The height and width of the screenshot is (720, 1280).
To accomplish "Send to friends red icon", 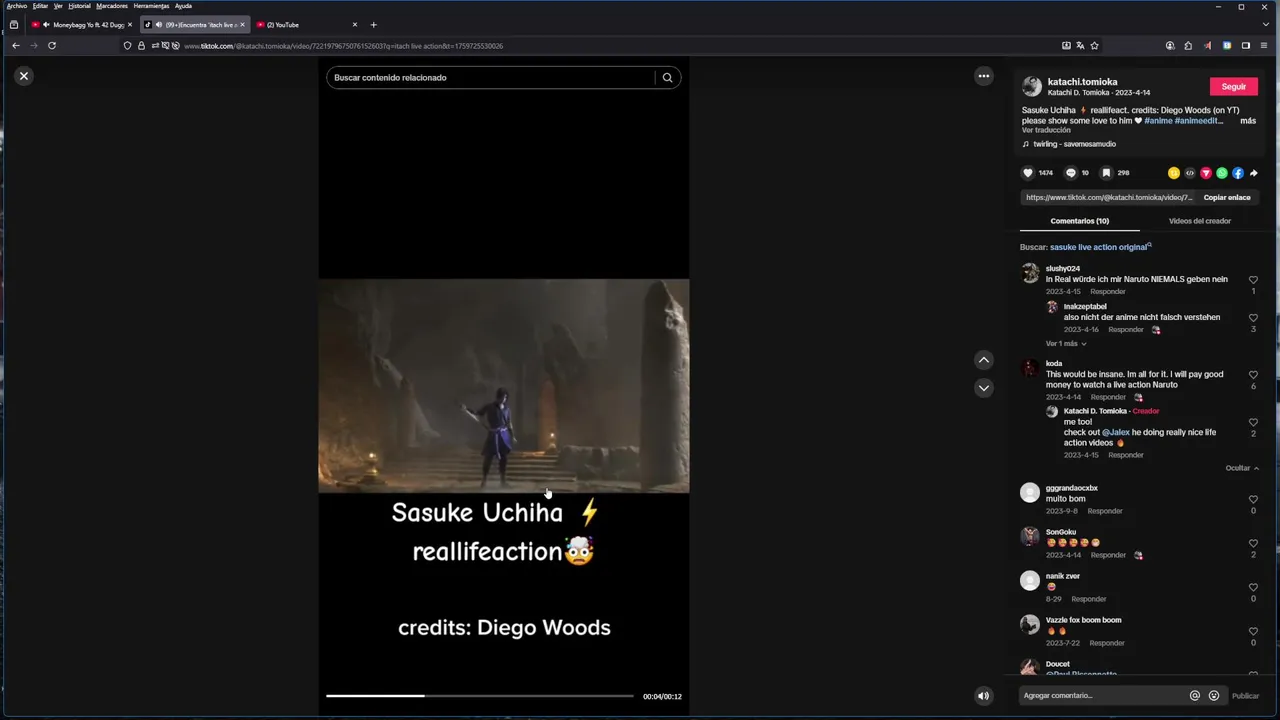I will point(1206,173).
